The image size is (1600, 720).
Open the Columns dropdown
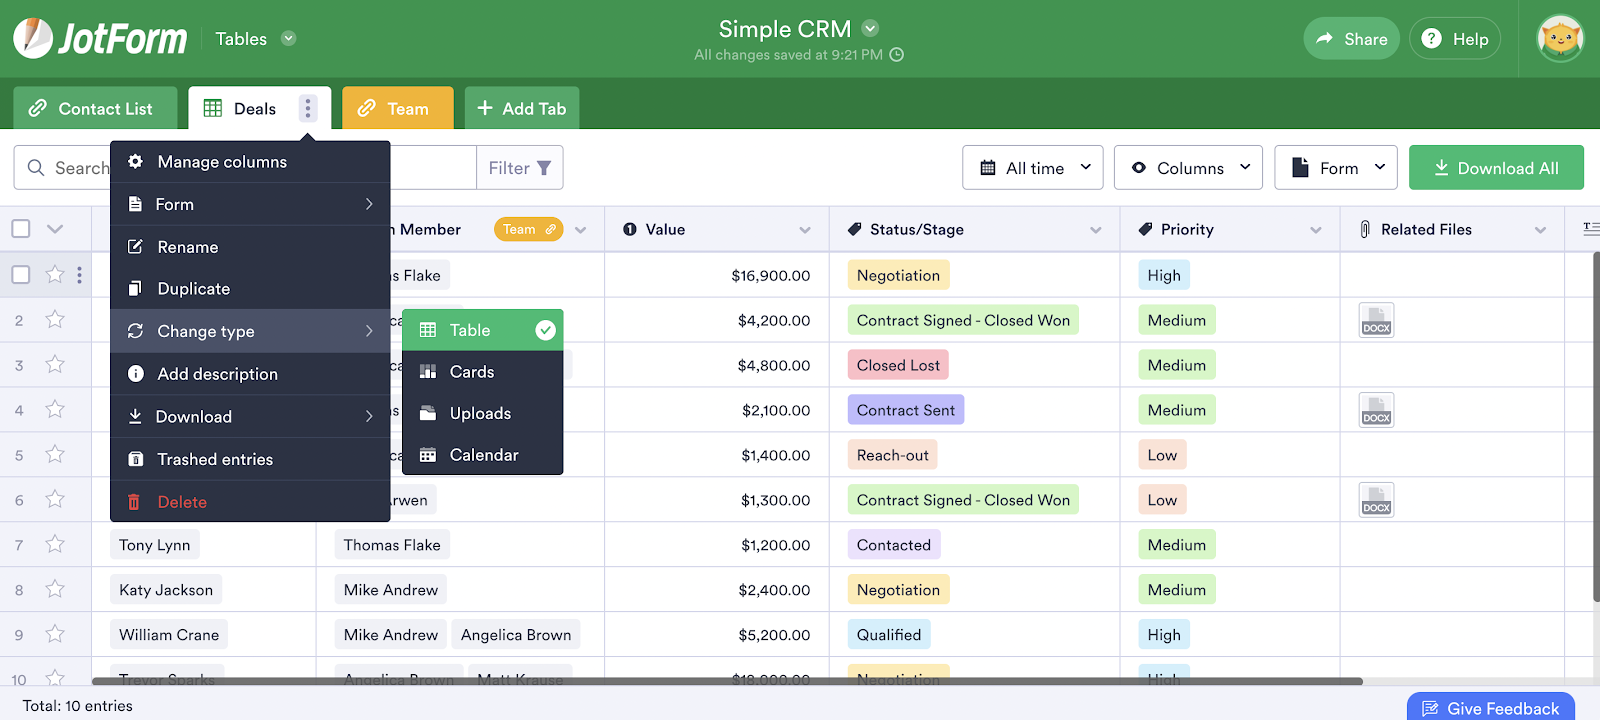1188,168
